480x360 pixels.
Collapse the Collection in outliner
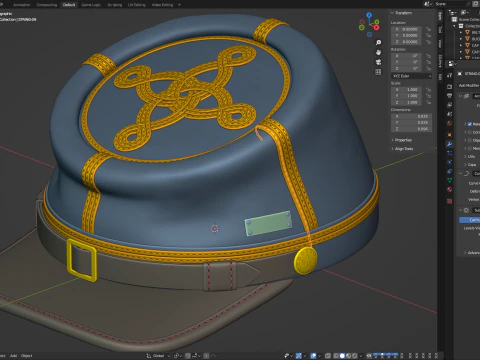point(455,26)
